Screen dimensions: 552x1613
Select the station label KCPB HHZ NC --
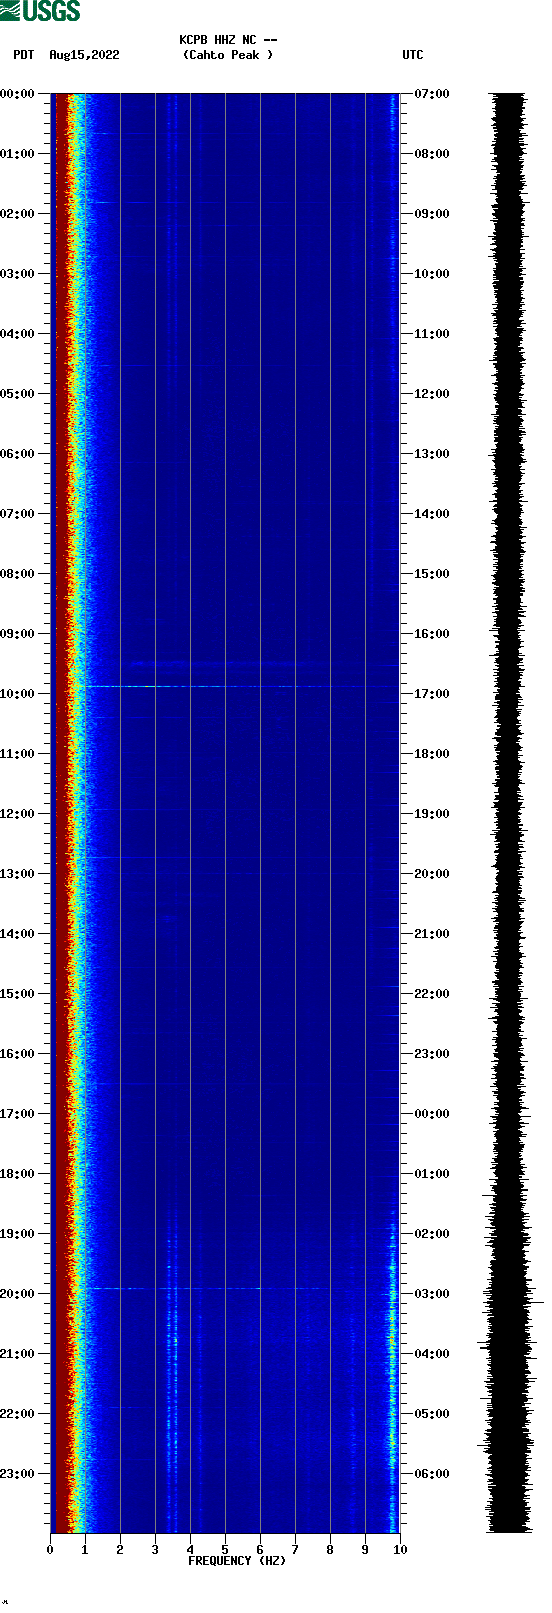[x=228, y=40]
